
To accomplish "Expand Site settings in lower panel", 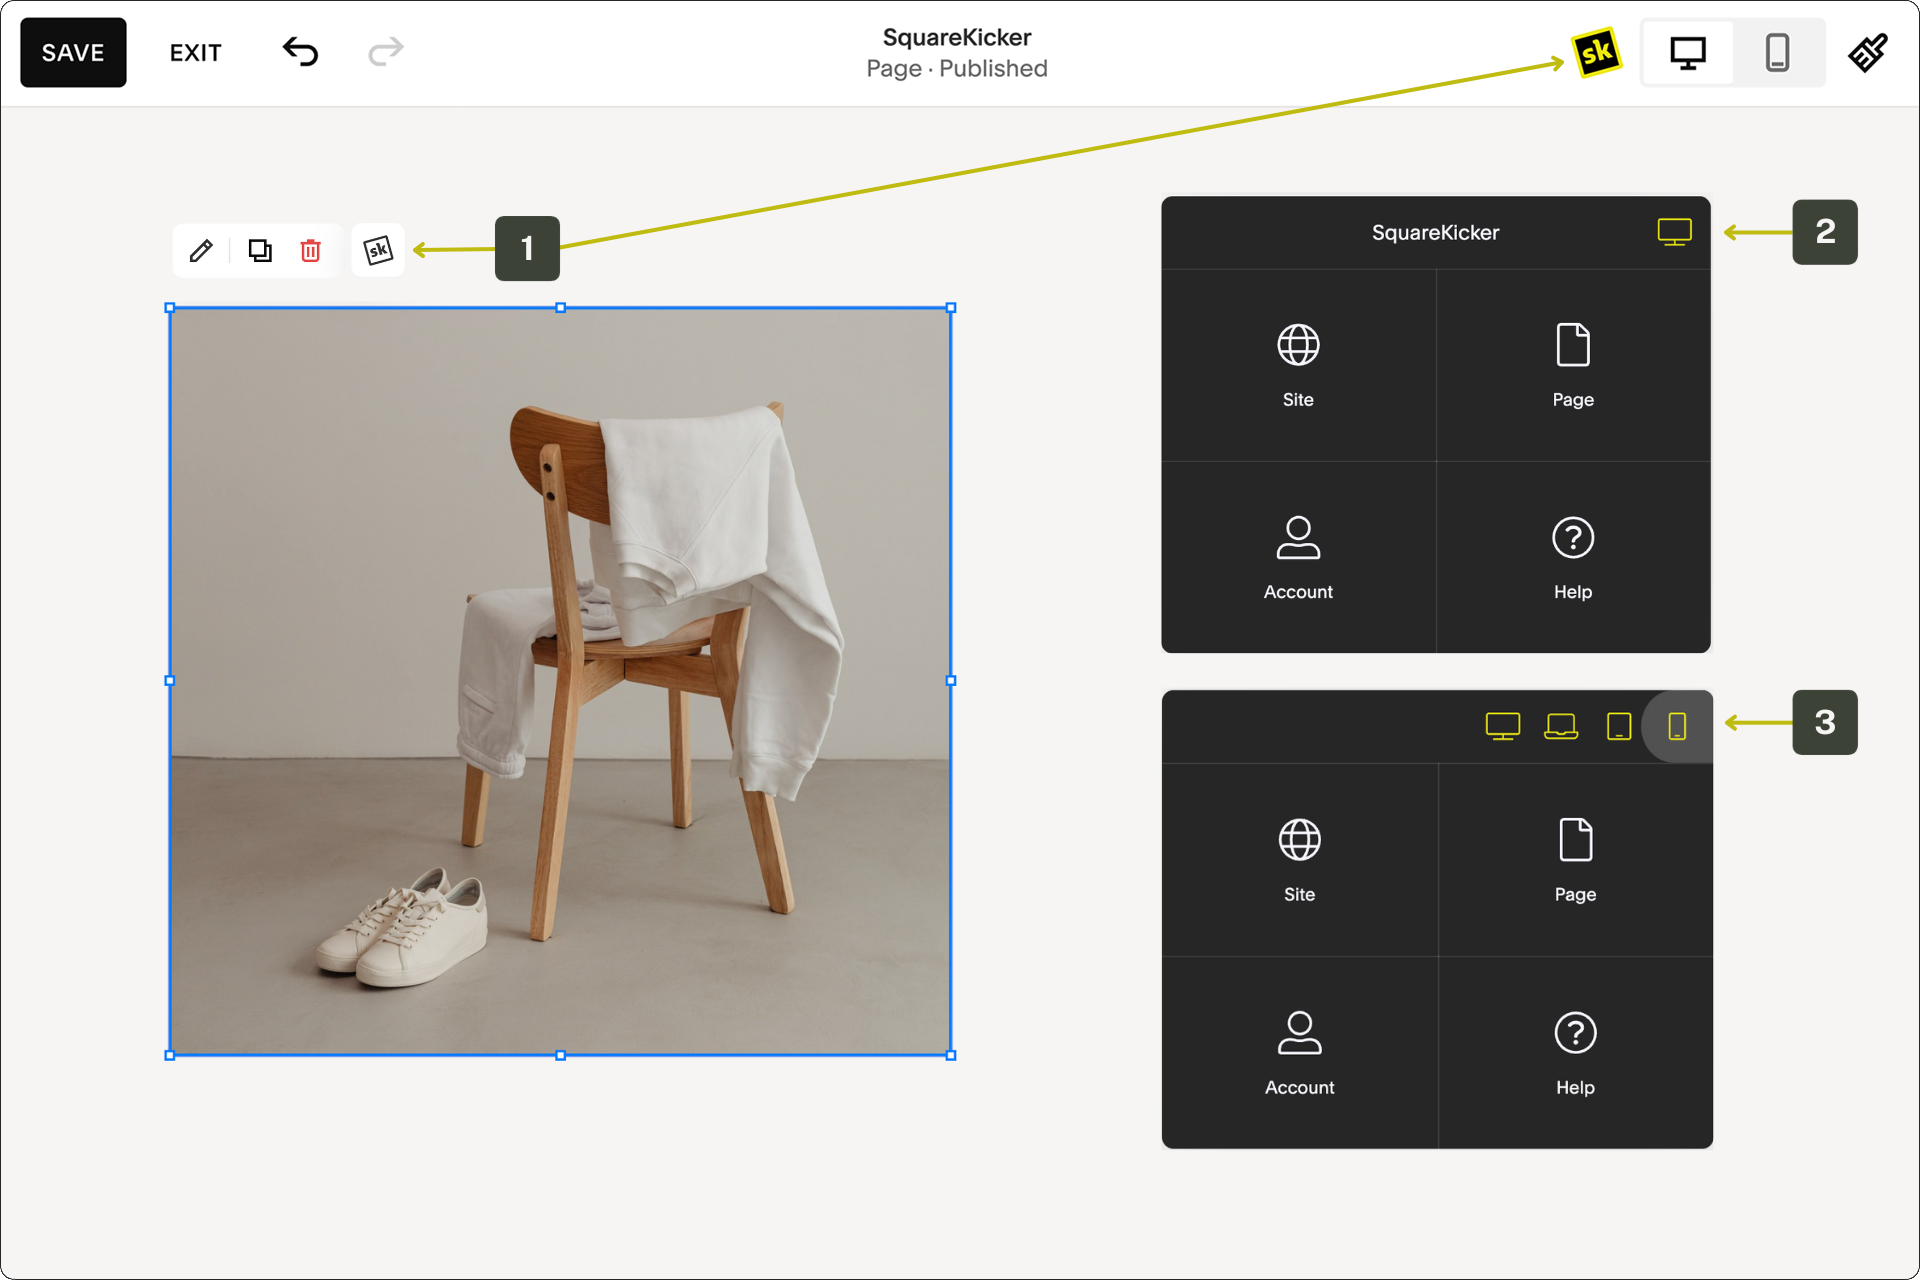I will (x=1297, y=857).
